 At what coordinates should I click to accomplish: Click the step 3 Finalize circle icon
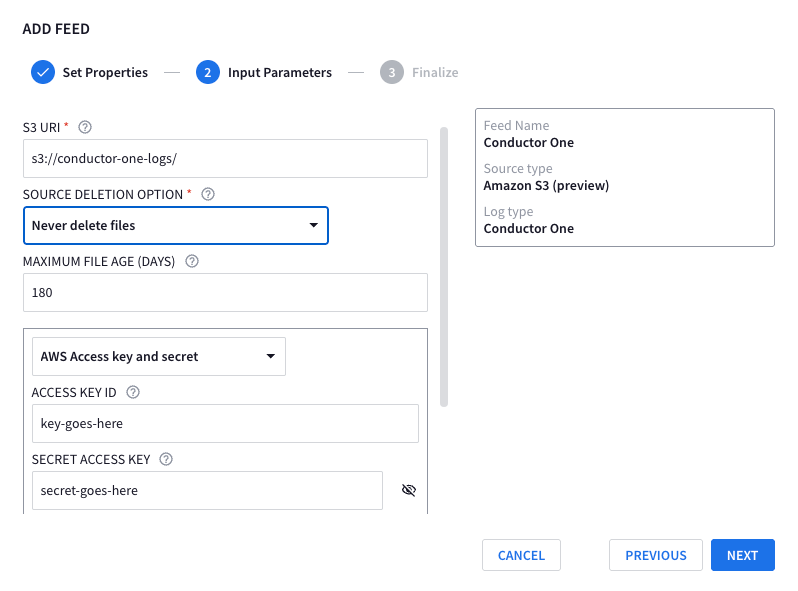[x=392, y=72]
